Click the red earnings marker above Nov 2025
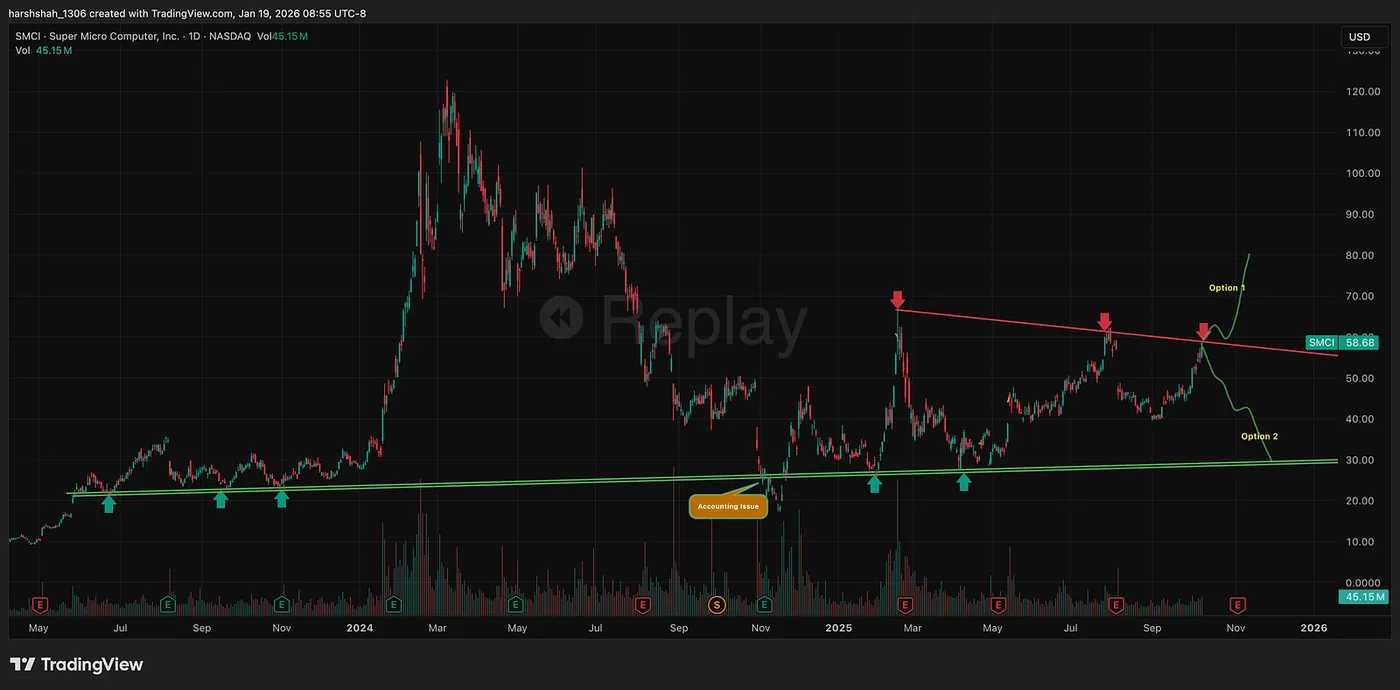Screen dimensions: 1400x690 coord(1238,605)
